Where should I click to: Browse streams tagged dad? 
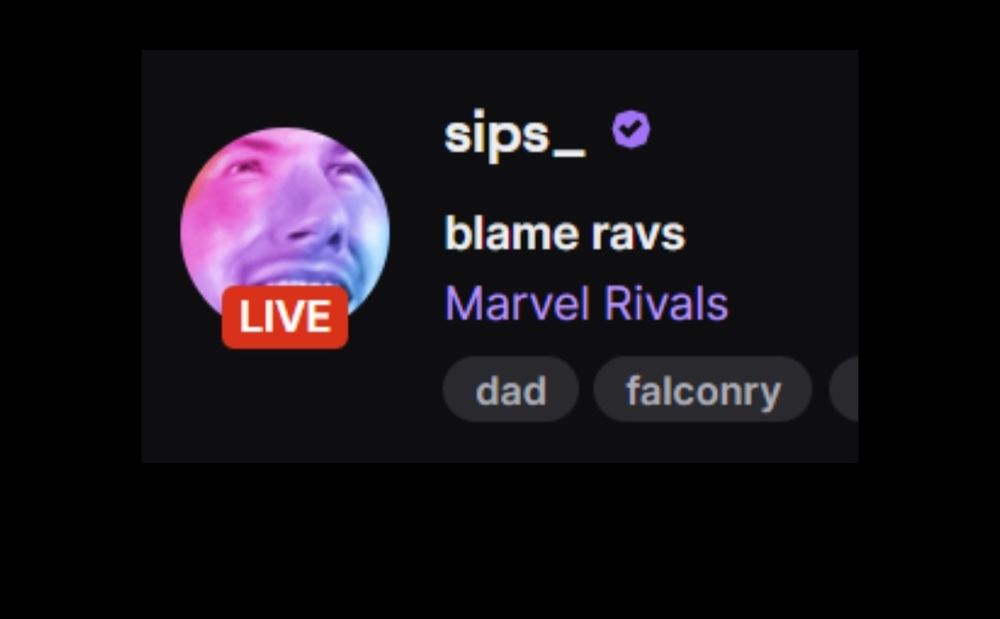point(511,390)
